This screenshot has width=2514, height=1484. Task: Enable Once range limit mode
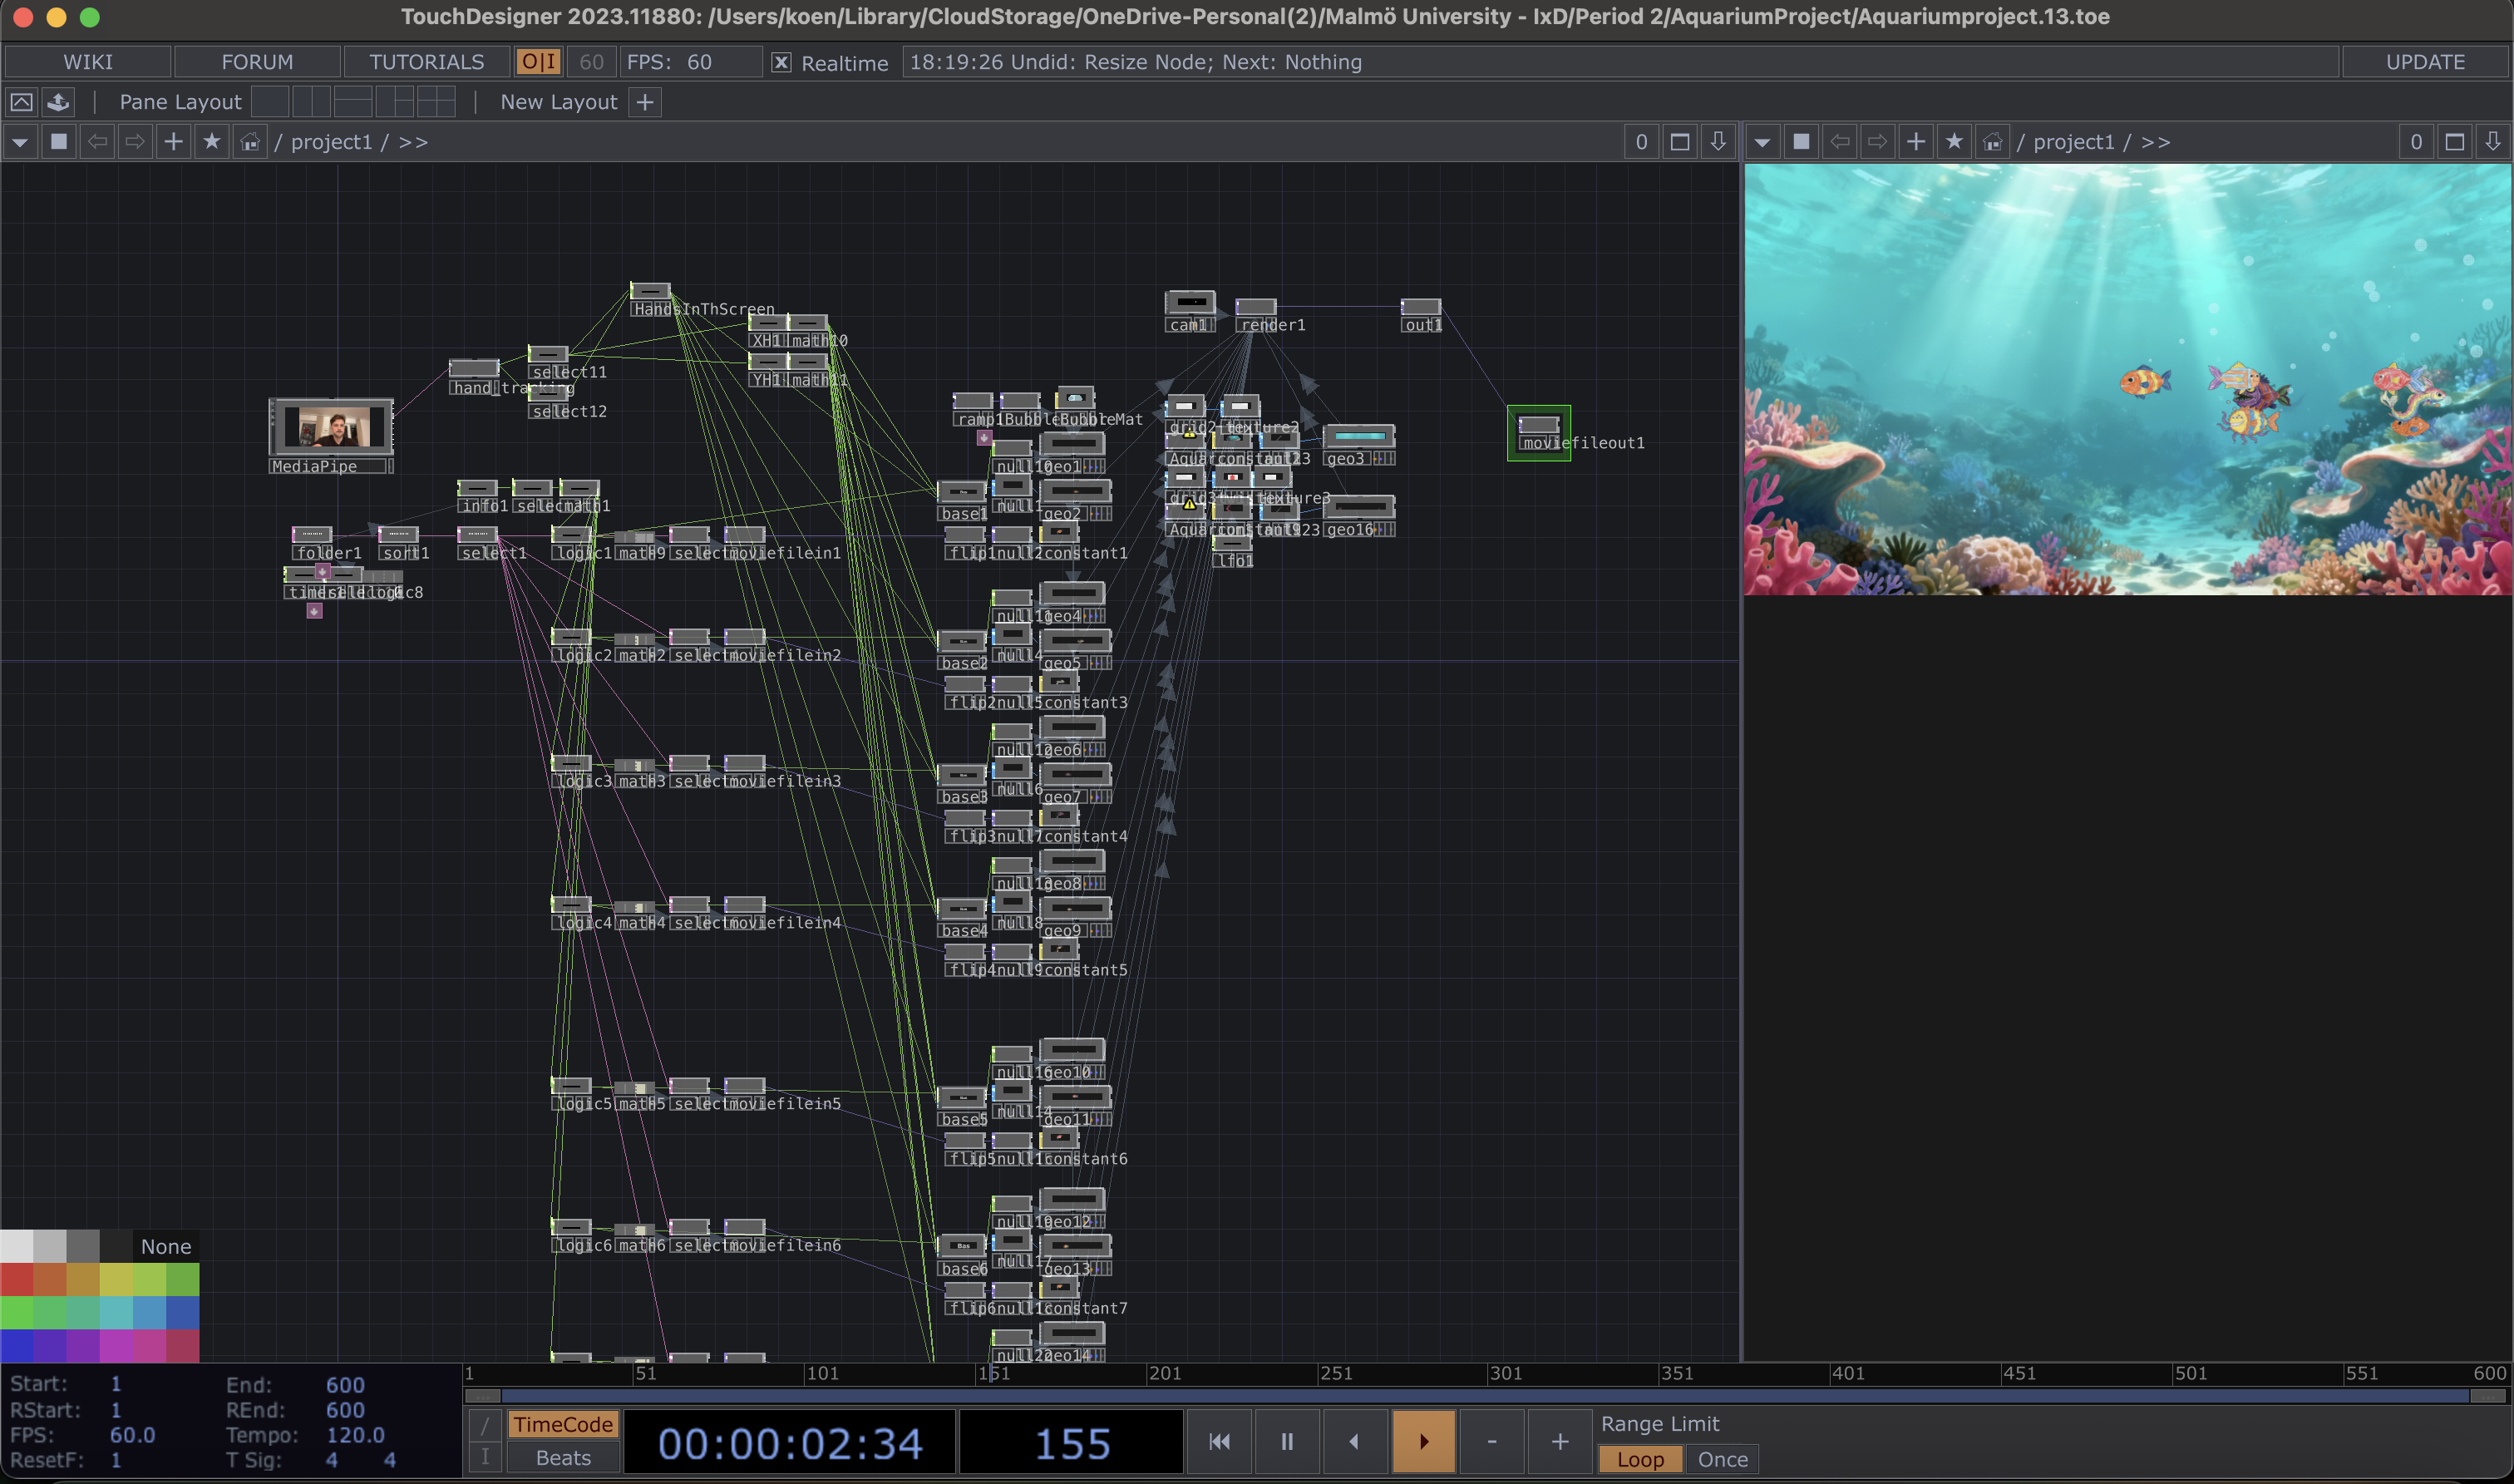[x=1722, y=1459]
